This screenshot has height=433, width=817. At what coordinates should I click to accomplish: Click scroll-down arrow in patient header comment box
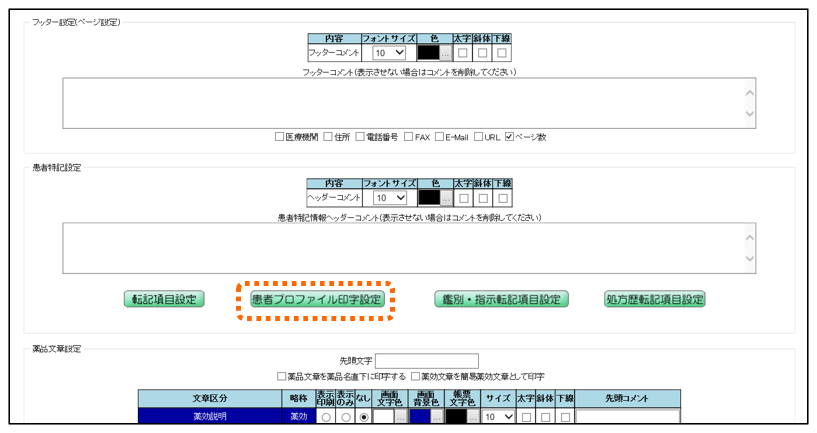751,260
